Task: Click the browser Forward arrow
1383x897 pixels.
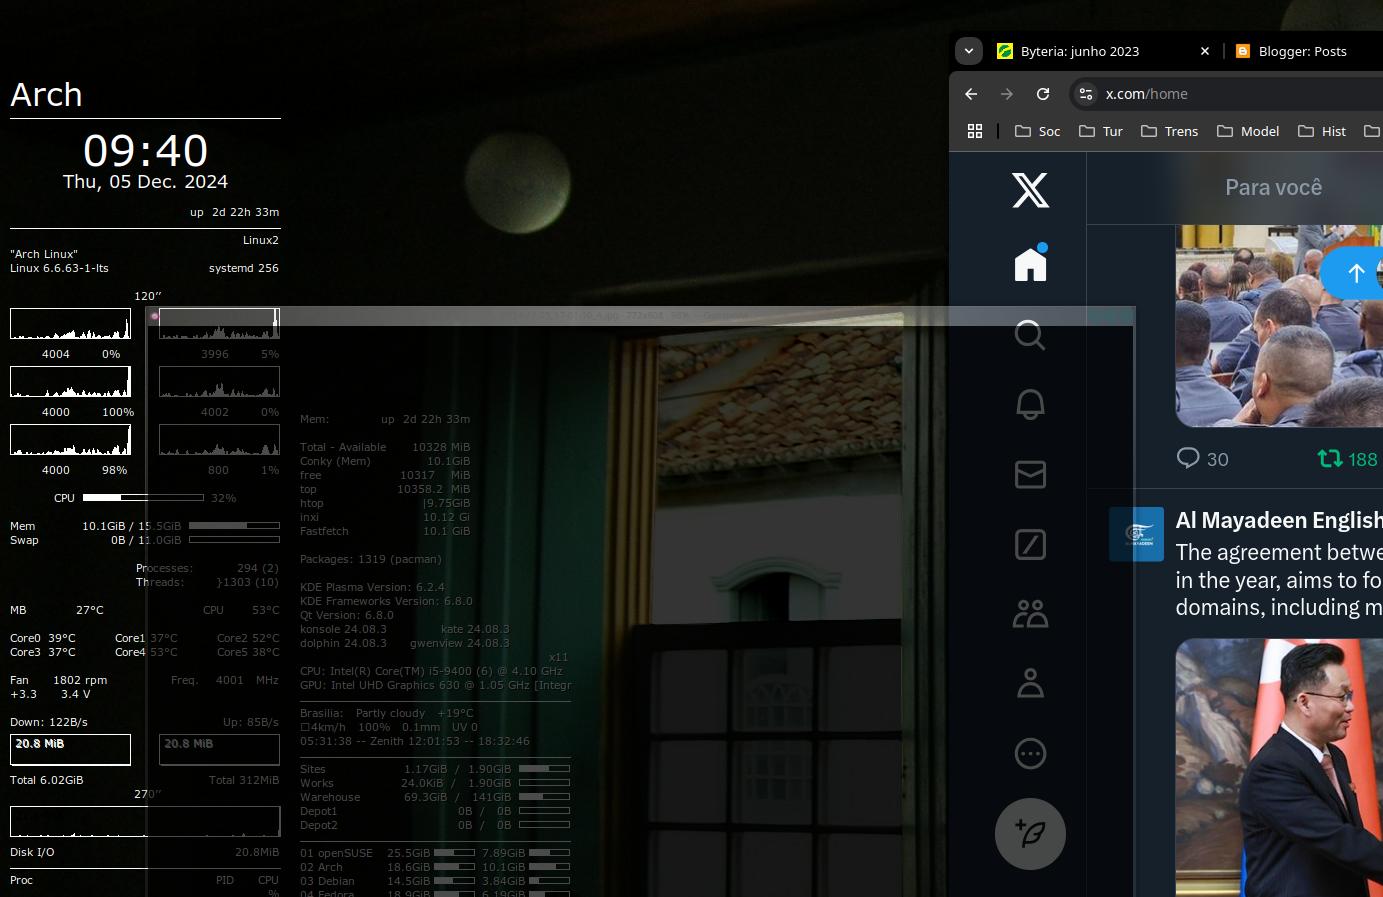Action: 1007,94
